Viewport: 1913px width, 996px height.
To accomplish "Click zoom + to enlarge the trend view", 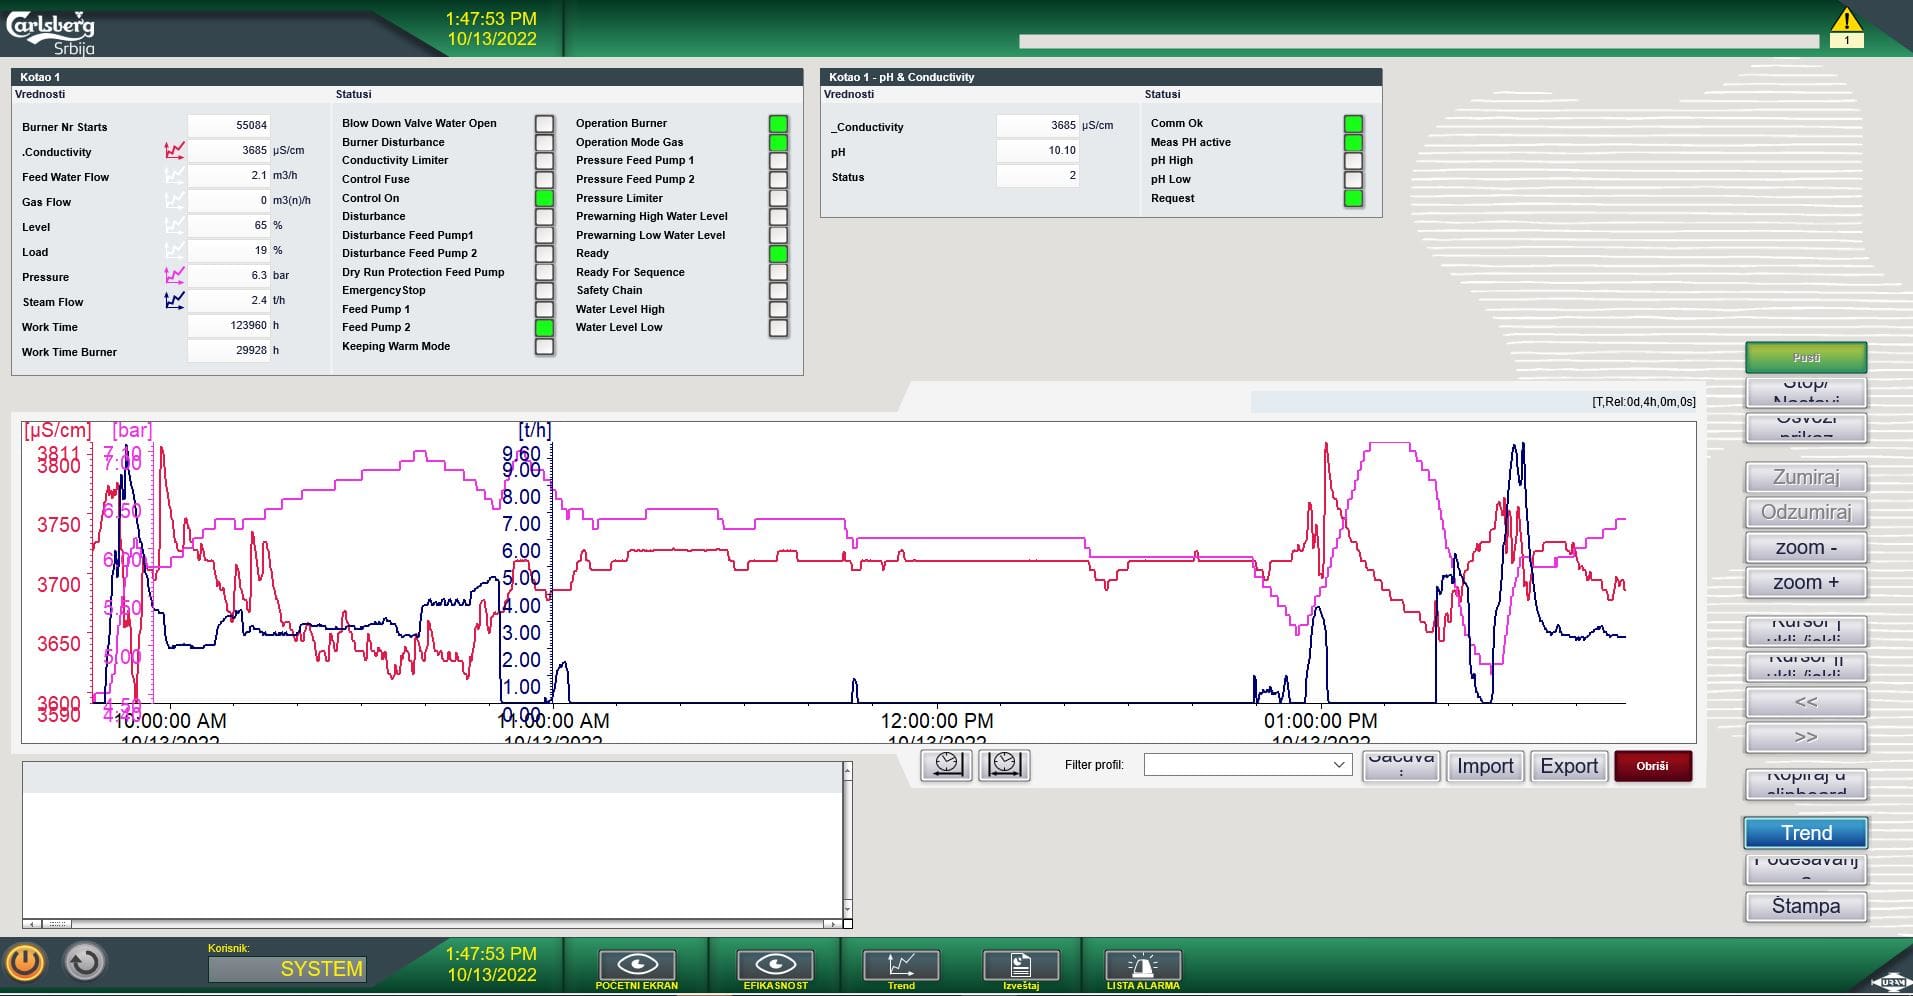I will tap(1804, 582).
